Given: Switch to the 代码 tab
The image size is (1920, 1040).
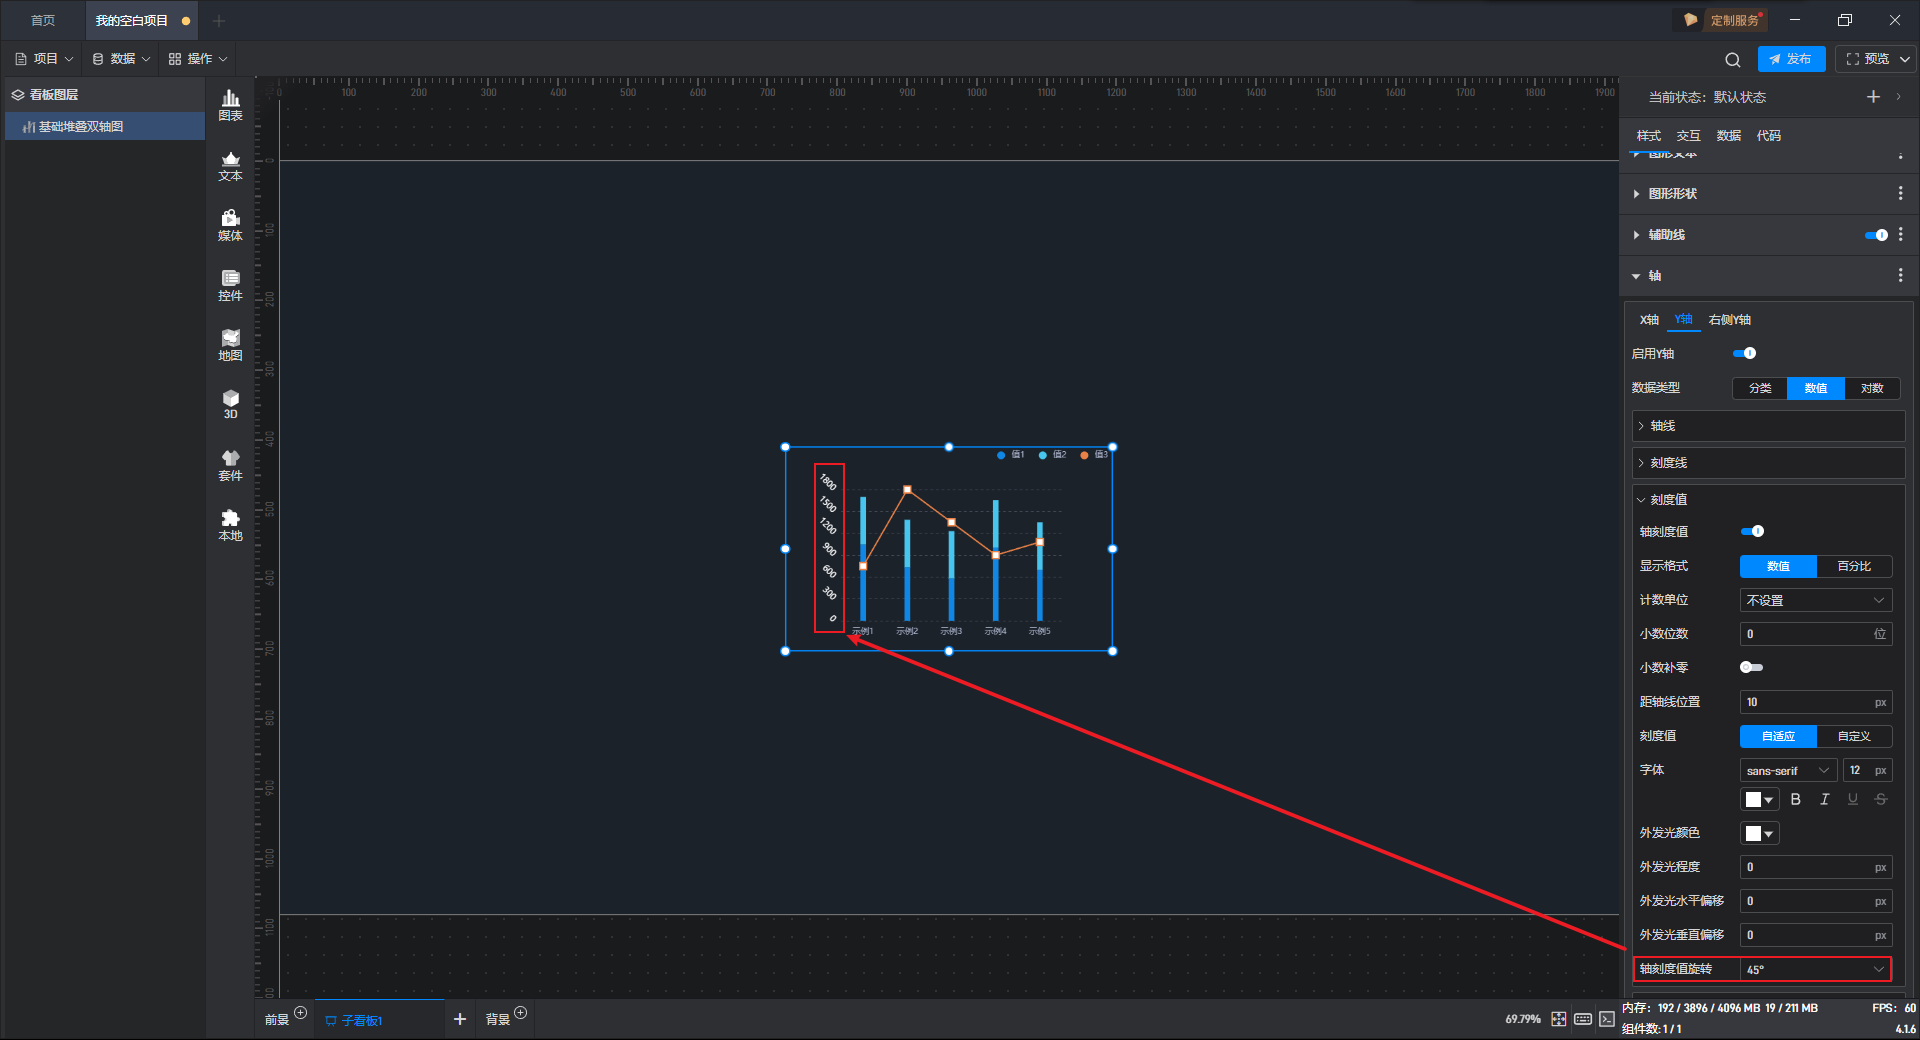Looking at the screenshot, I should pos(1769,136).
